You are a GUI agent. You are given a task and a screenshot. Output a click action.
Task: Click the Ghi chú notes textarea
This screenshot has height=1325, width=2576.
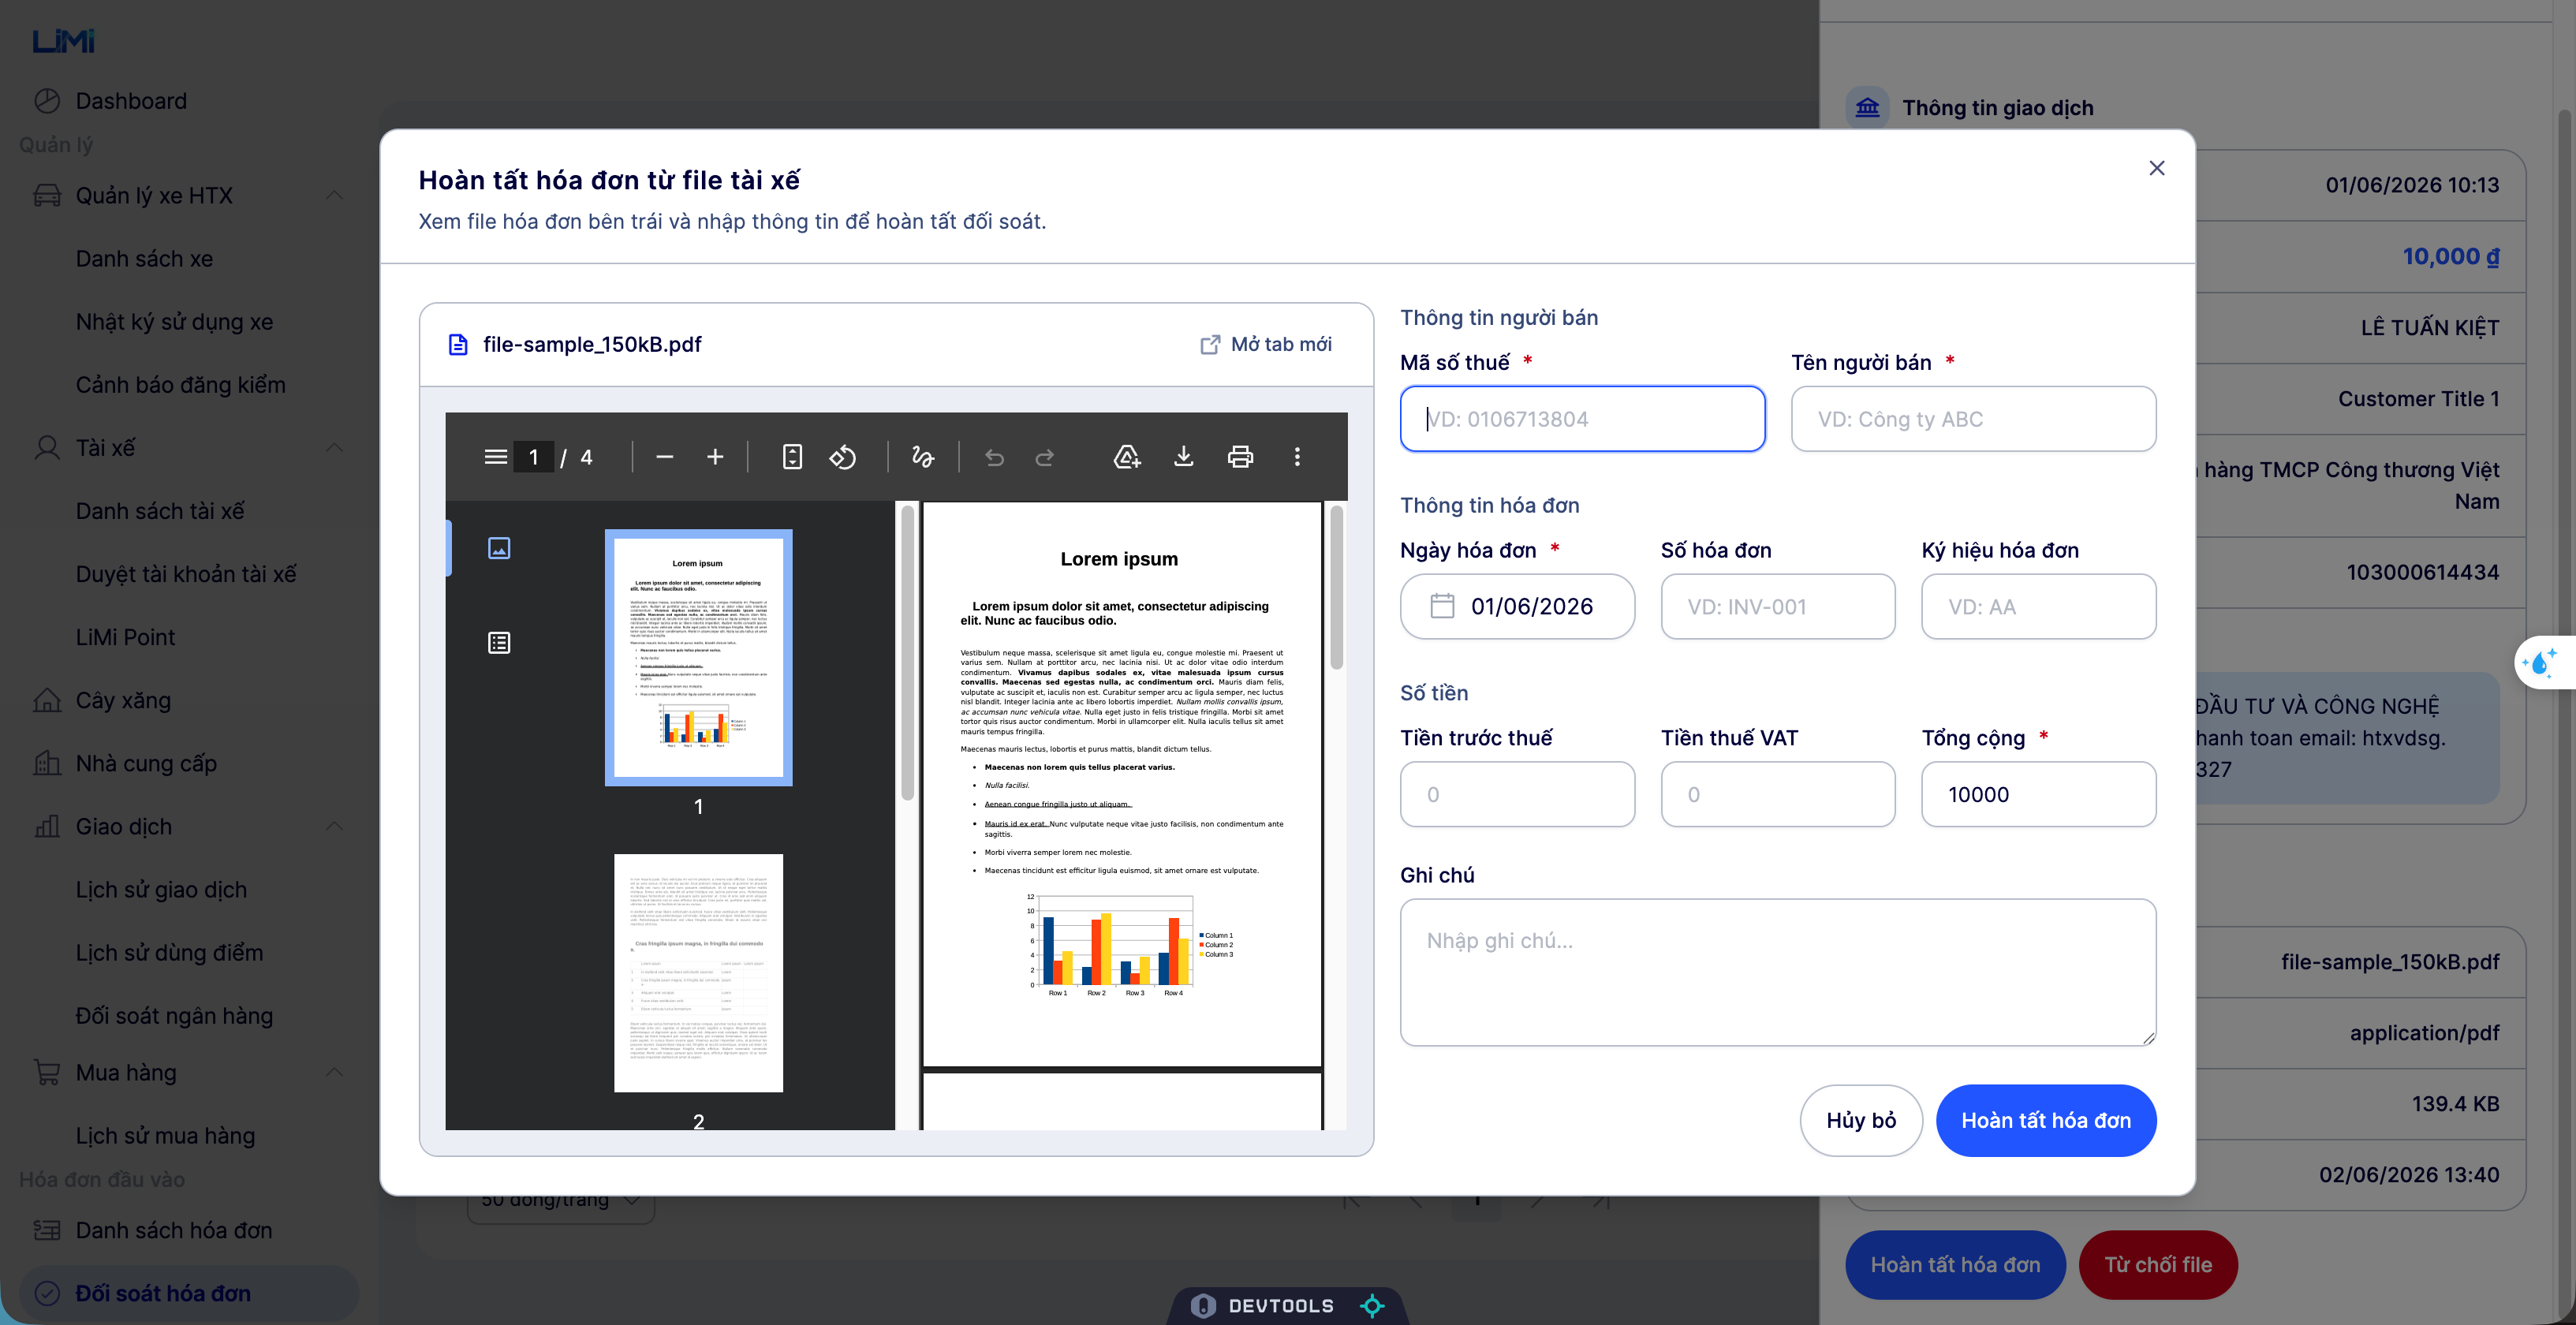1777,972
